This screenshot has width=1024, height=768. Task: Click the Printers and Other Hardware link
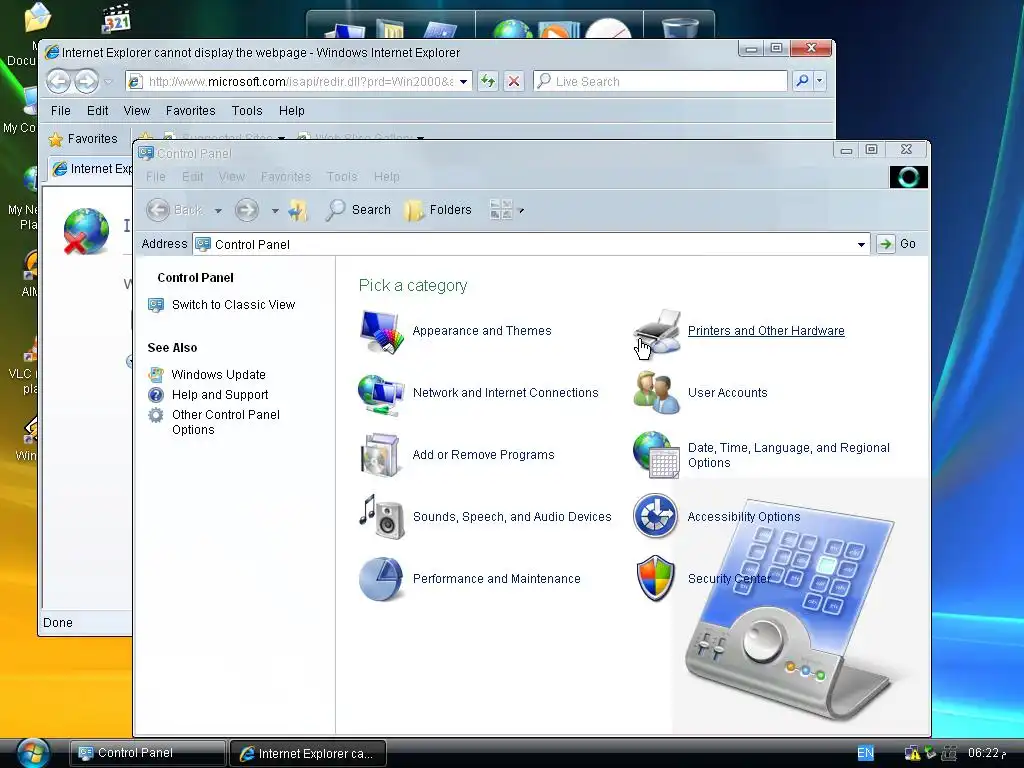[766, 331]
